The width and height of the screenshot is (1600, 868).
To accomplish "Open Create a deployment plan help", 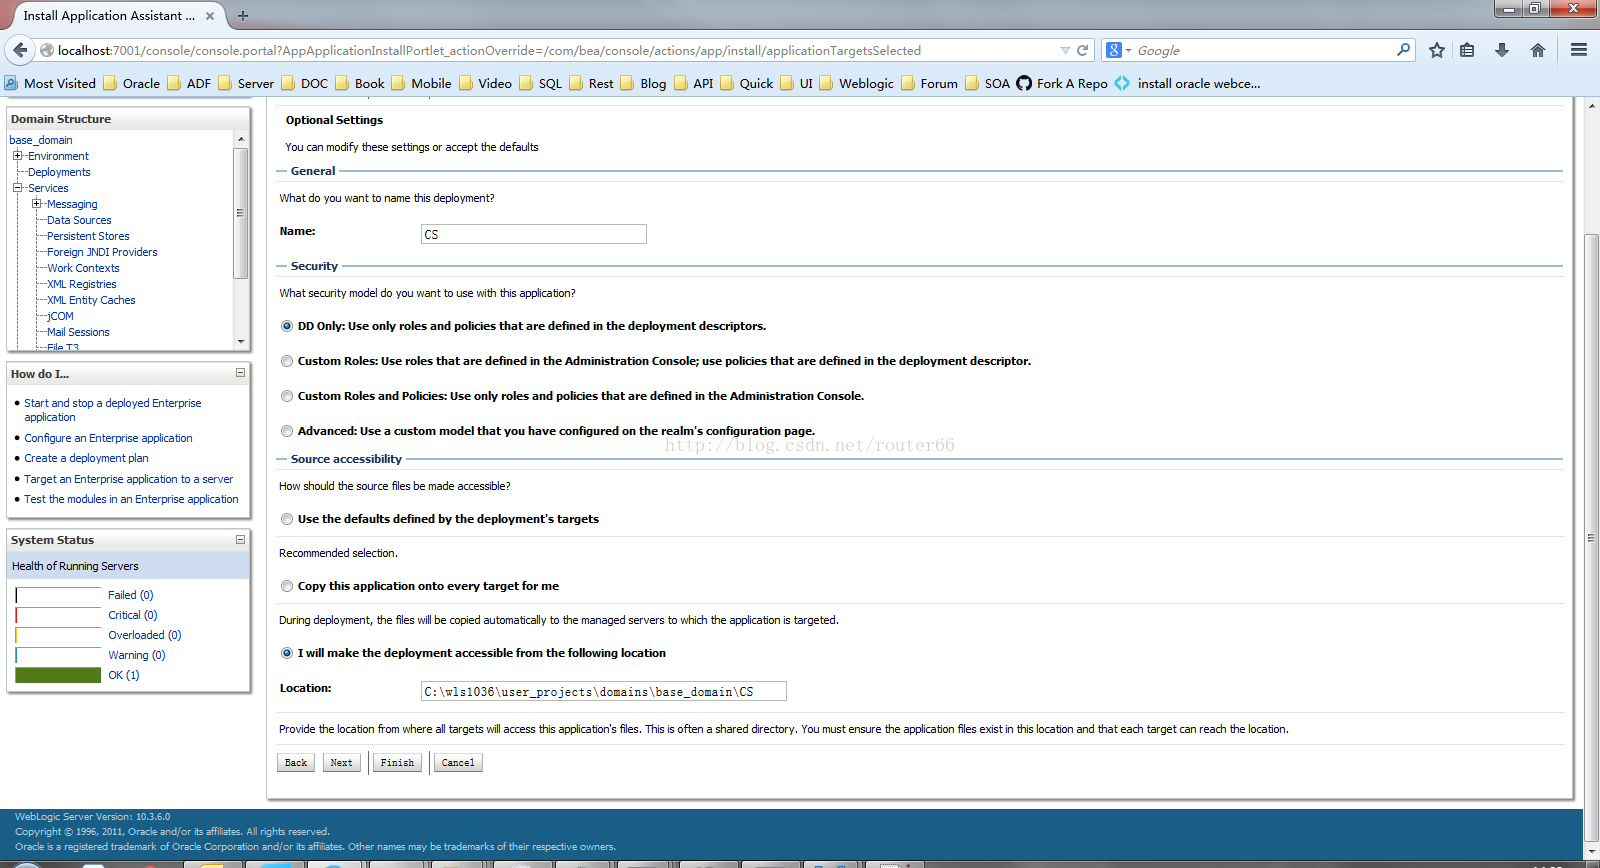I will tap(86, 458).
